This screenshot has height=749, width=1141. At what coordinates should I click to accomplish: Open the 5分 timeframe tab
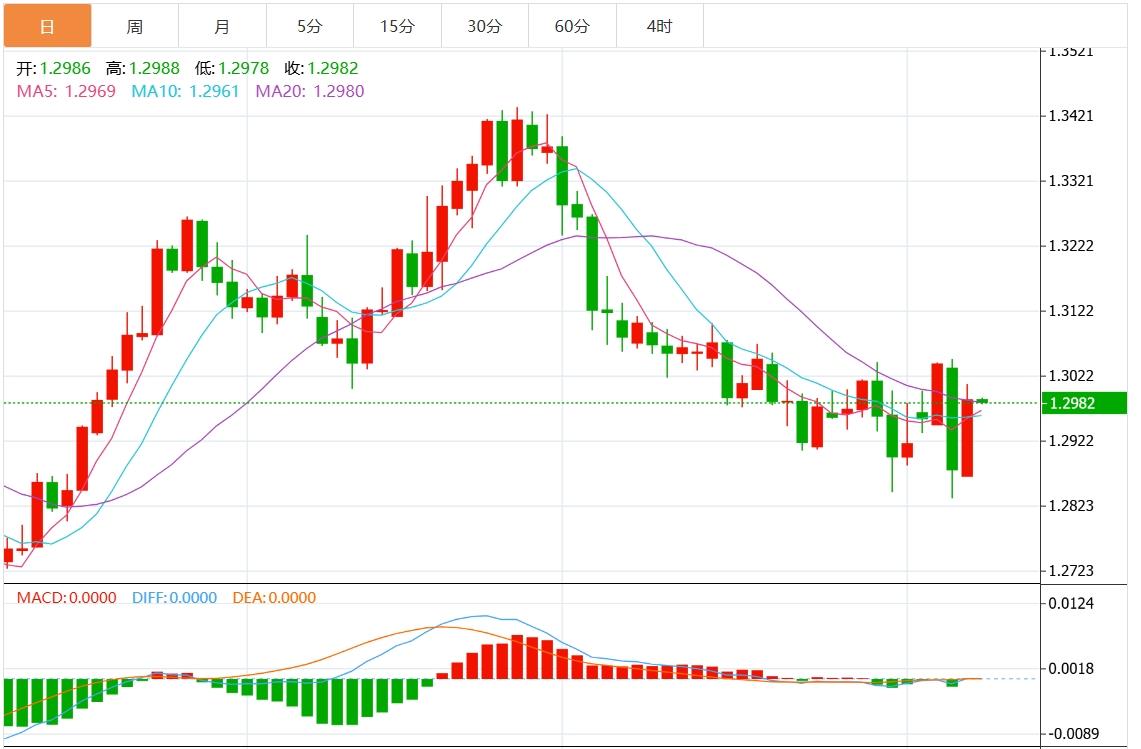(x=310, y=26)
